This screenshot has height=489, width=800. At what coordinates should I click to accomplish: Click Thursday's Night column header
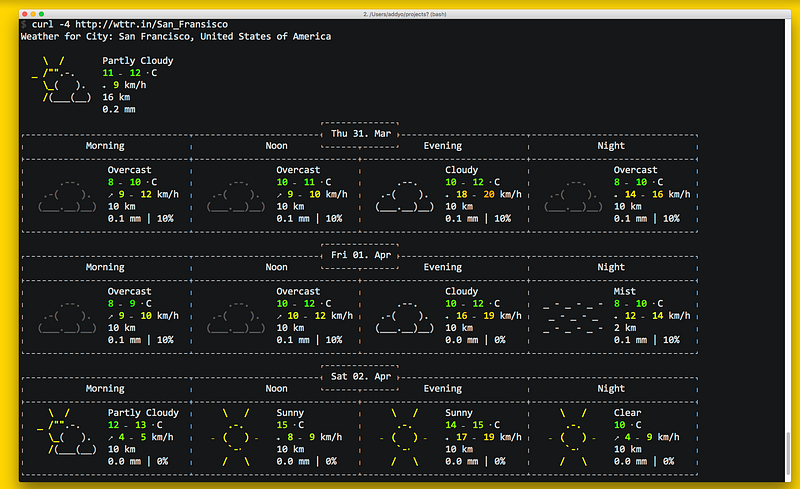click(x=611, y=146)
